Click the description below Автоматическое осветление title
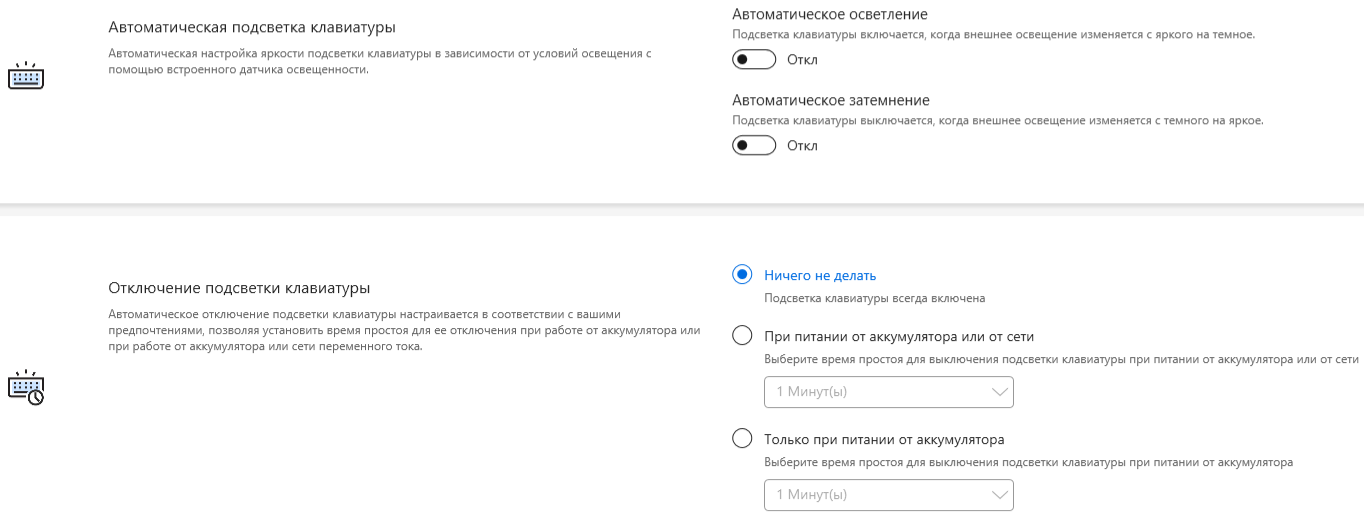Viewport: 1364px width, 520px height. 993,34
